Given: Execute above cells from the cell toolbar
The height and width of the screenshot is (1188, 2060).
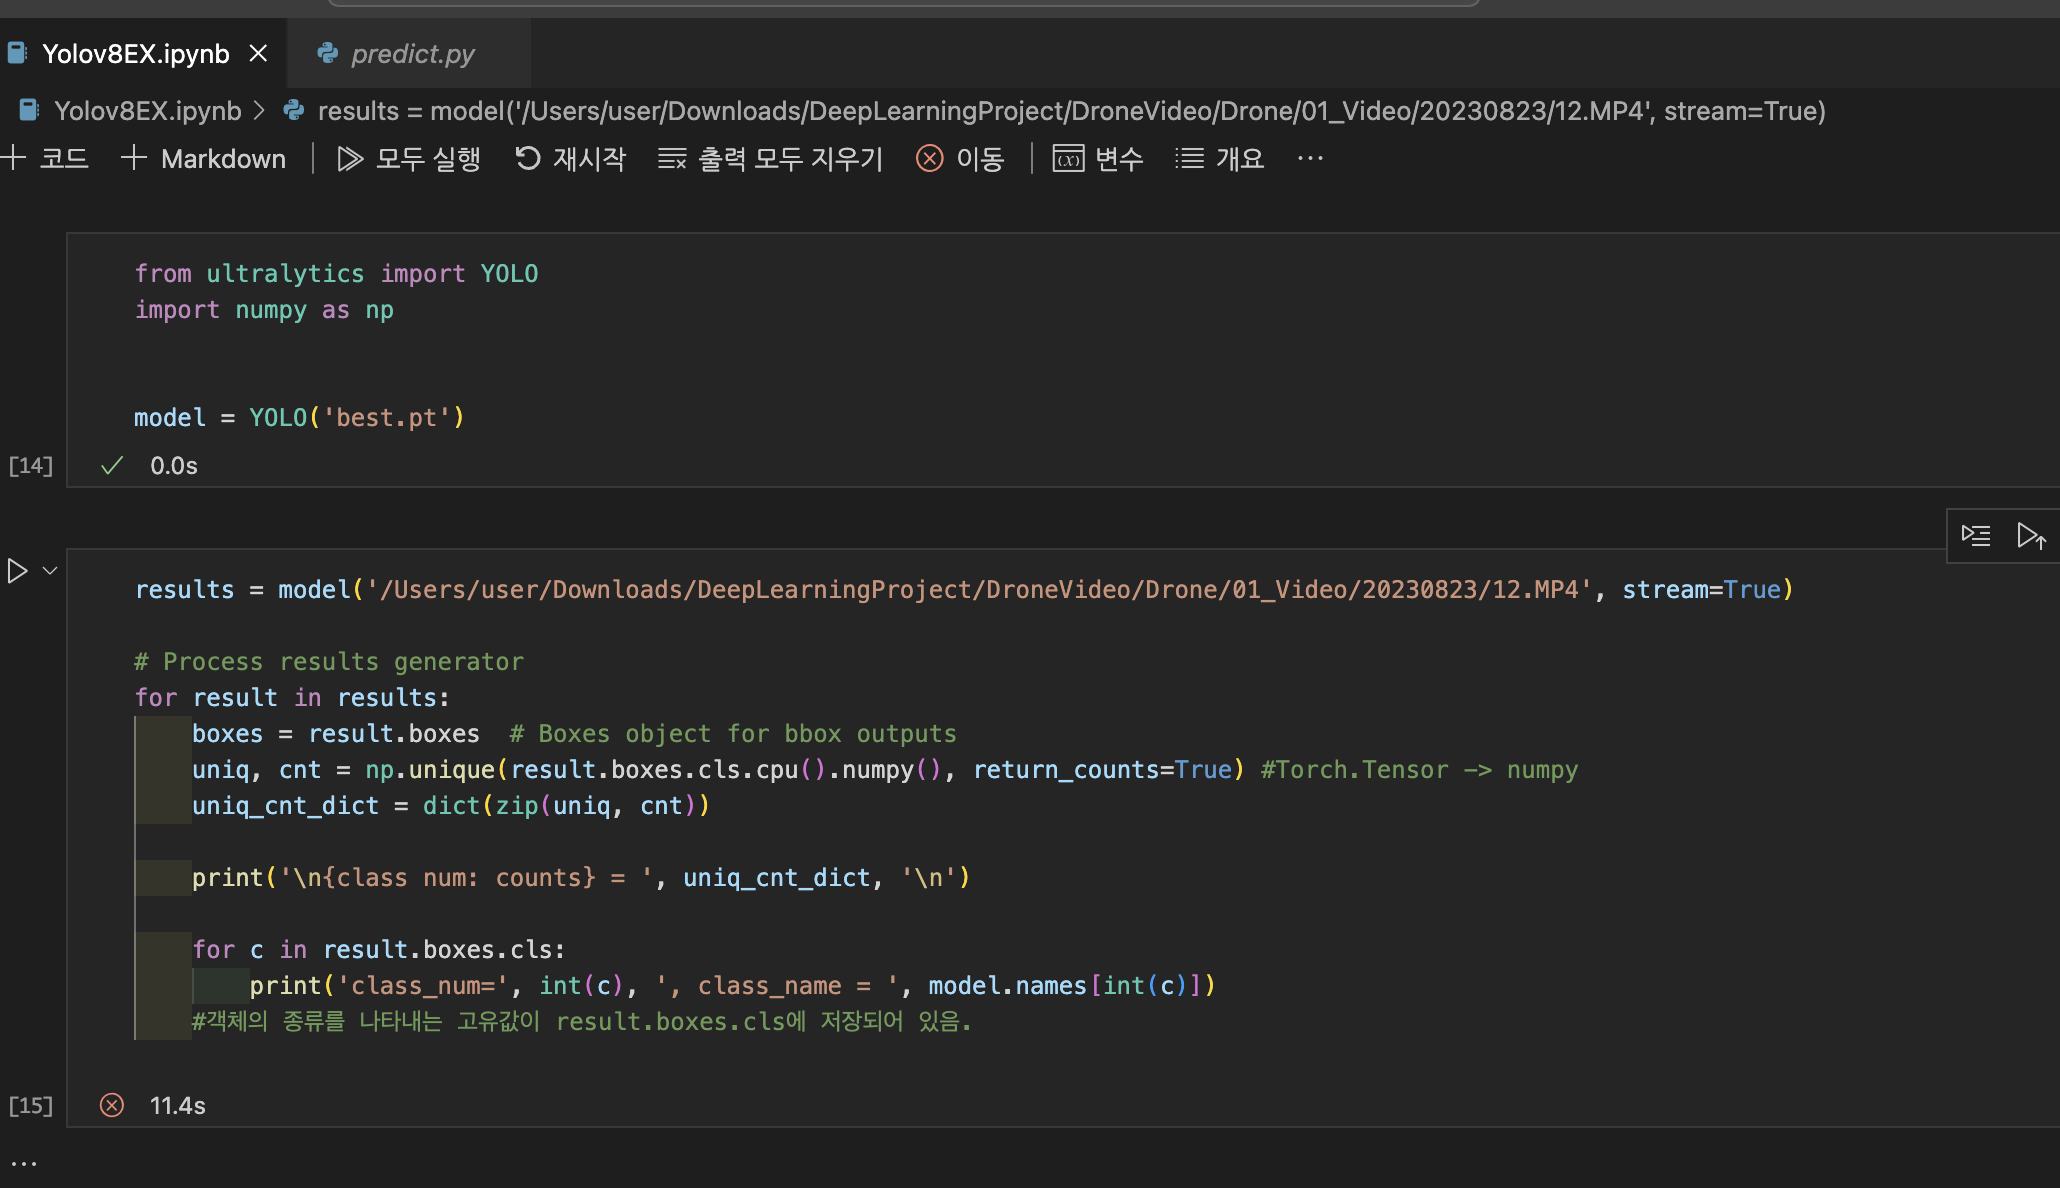Looking at the screenshot, I should click(1977, 535).
